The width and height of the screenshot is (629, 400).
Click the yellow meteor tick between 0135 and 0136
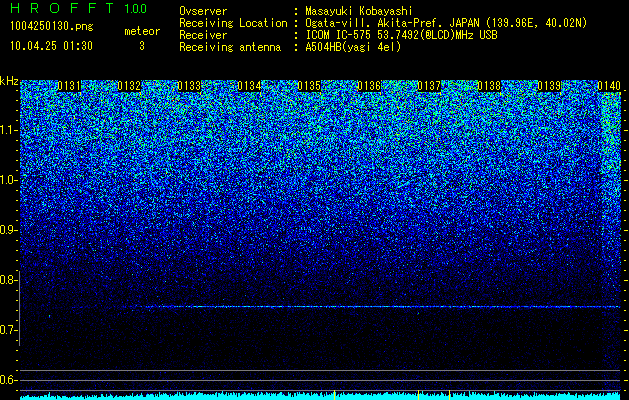[x=334, y=394]
